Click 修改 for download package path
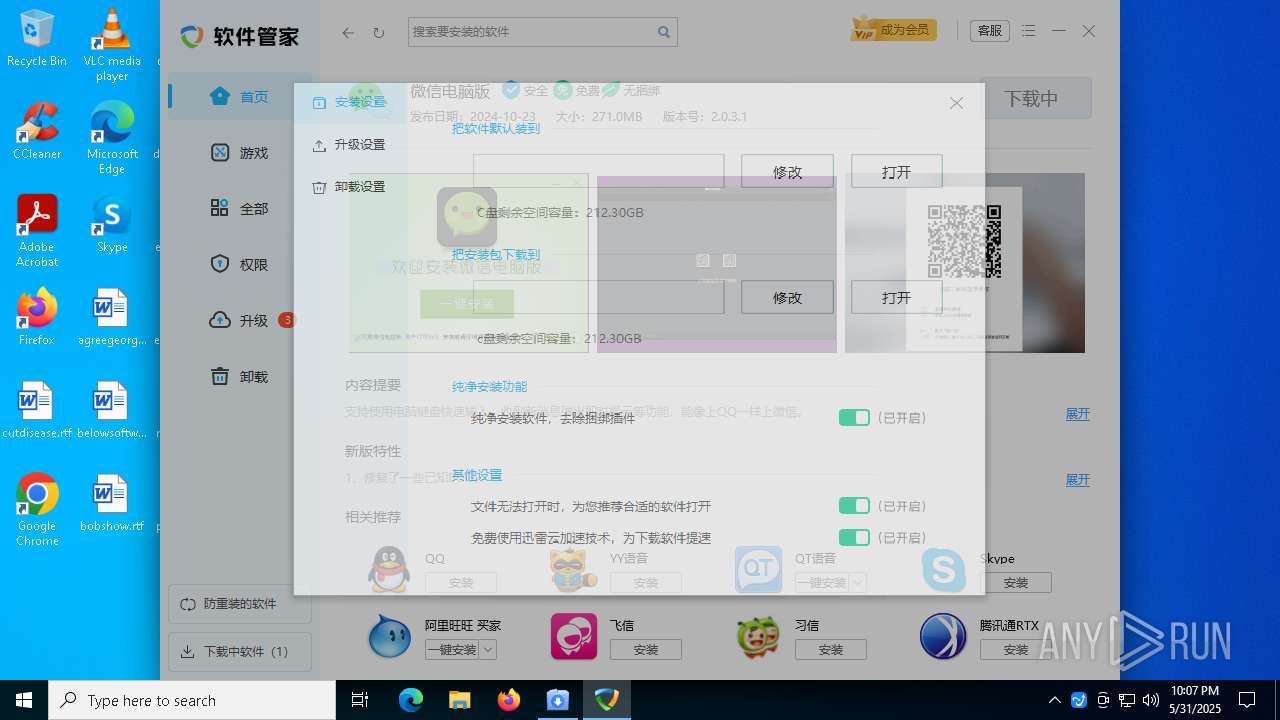The image size is (1280, 720). (x=787, y=297)
